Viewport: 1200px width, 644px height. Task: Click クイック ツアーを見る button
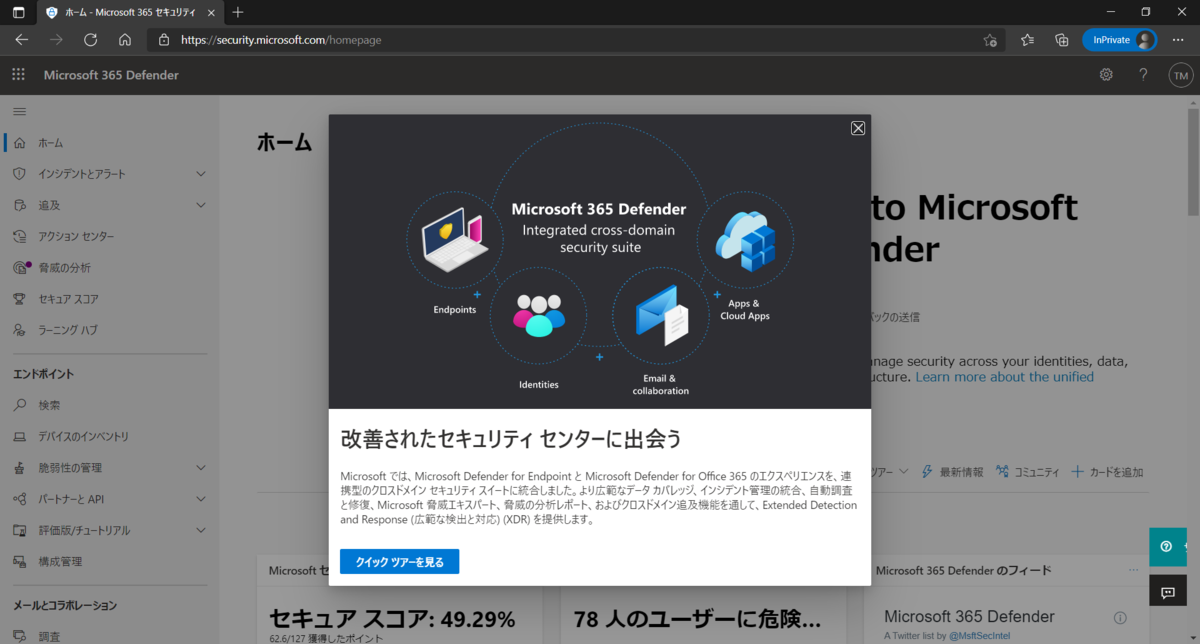399,562
